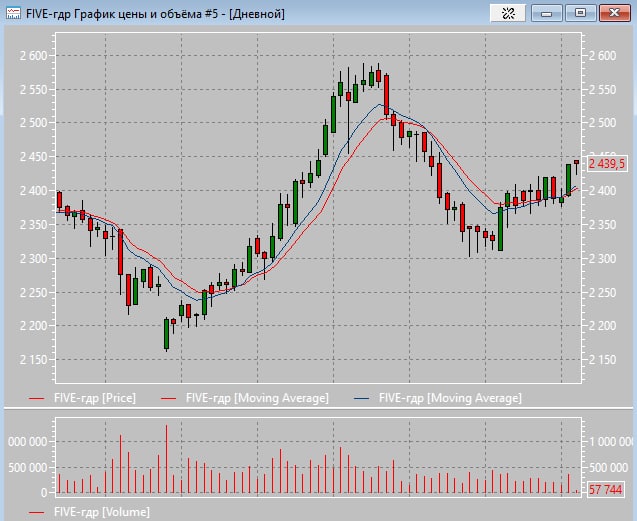Click the 2 300 label on right price axis
Viewport: 637px width, 521px height.
click(602, 258)
